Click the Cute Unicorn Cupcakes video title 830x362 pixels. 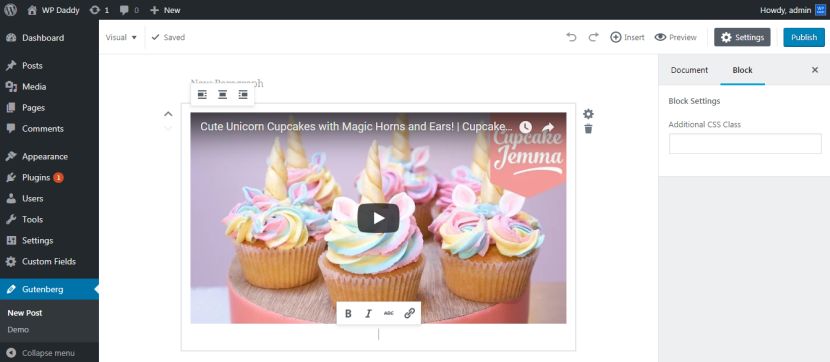click(x=356, y=127)
